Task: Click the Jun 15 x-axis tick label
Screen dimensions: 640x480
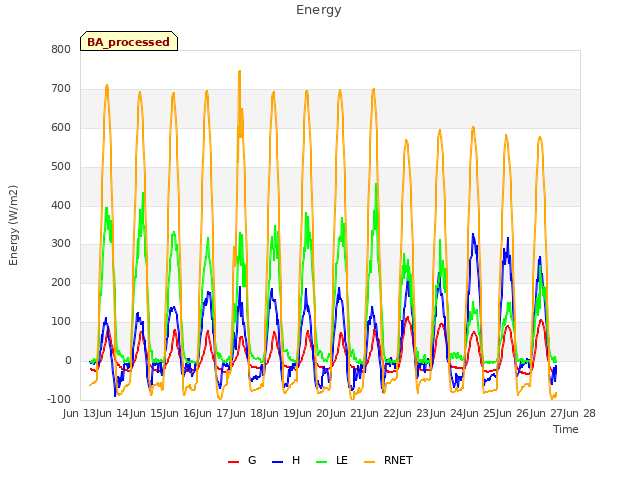Action: (x=147, y=413)
